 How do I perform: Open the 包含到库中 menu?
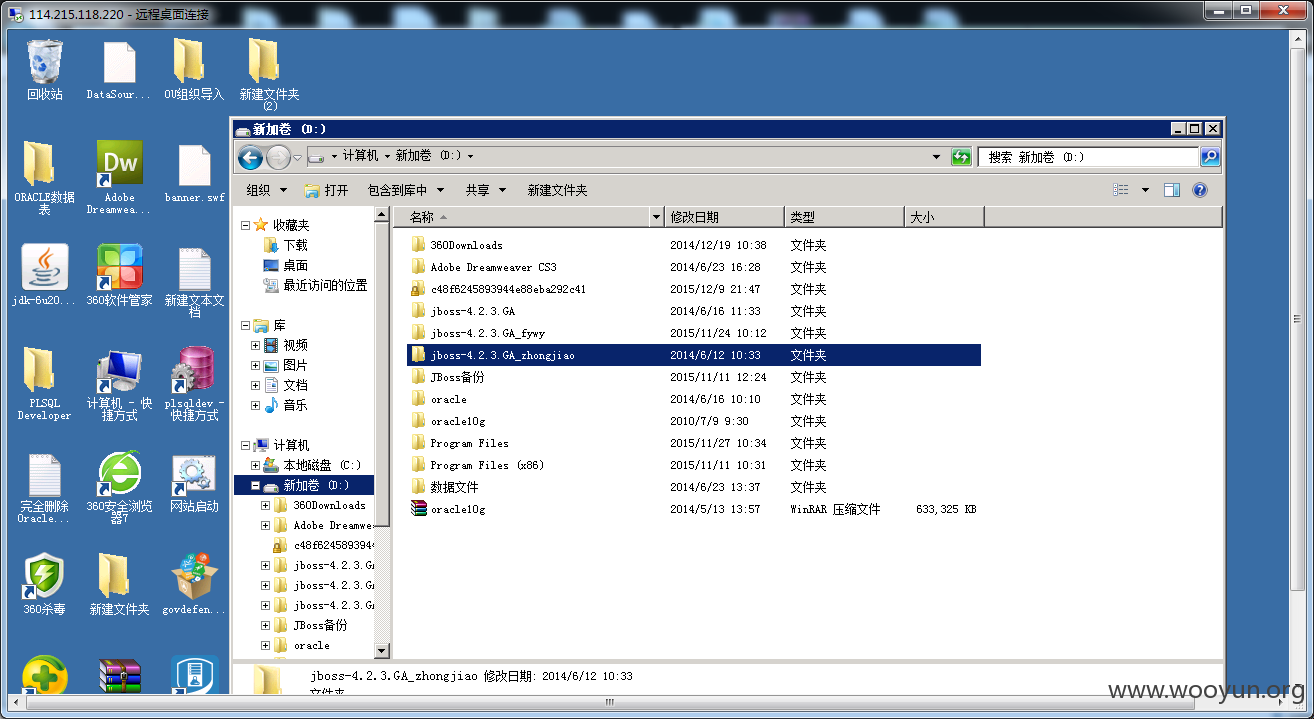click(x=405, y=190)
